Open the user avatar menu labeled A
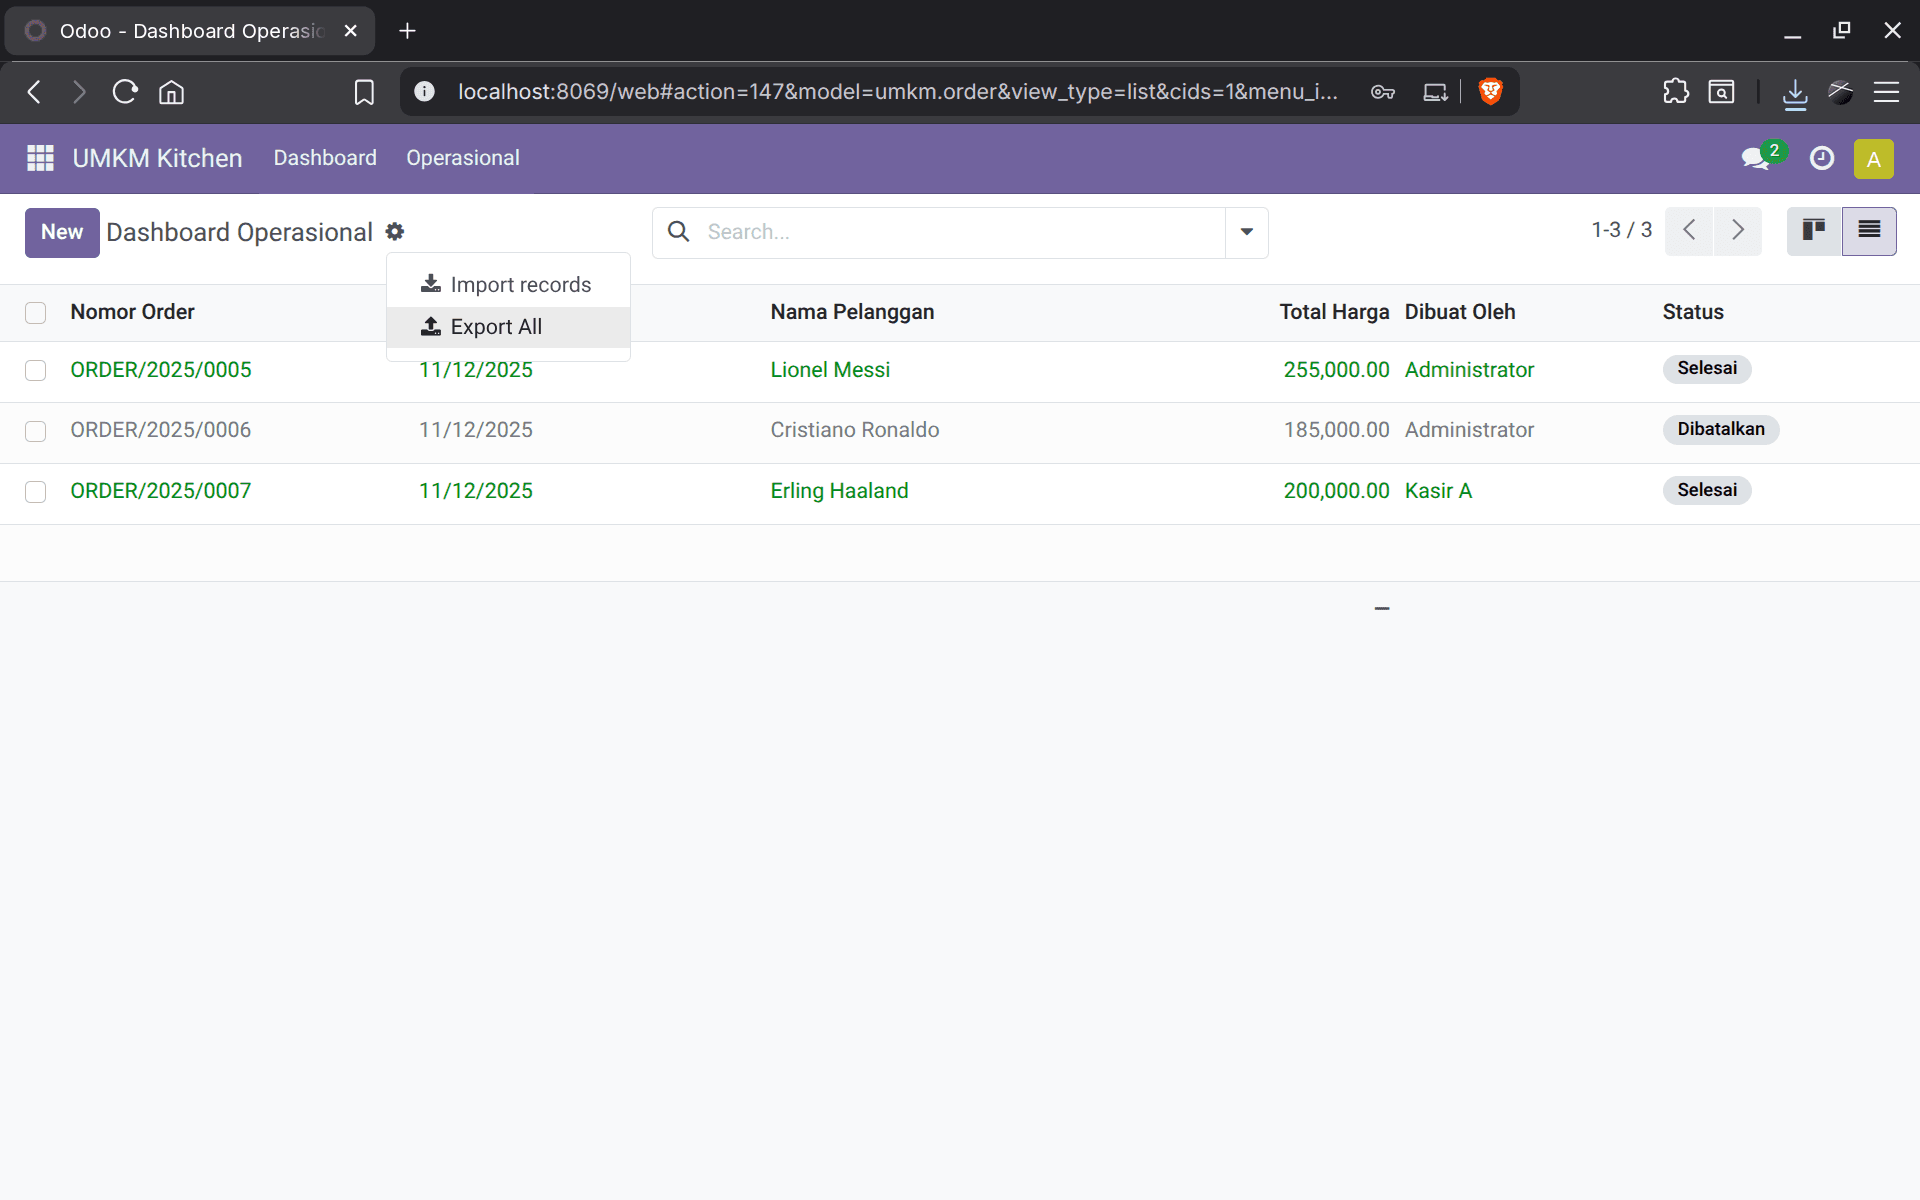 [x=1873, y=159]
